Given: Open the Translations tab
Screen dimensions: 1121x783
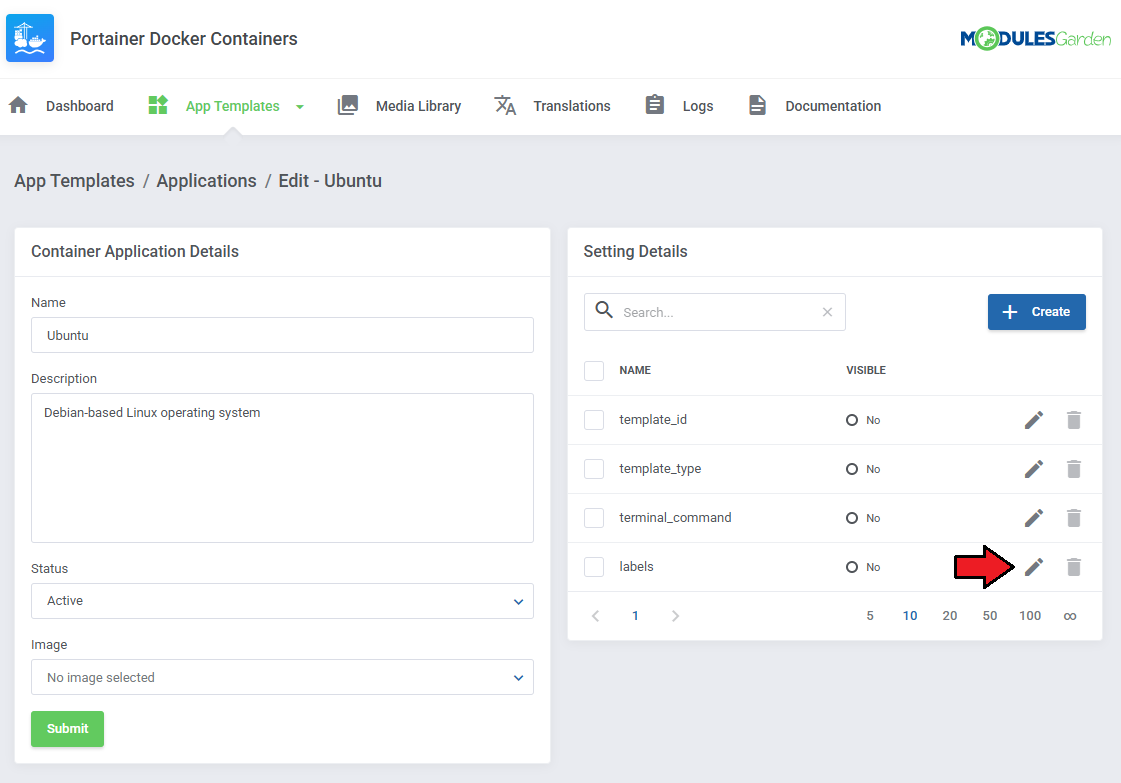Looking at the screenshot, I should point(572,106).
